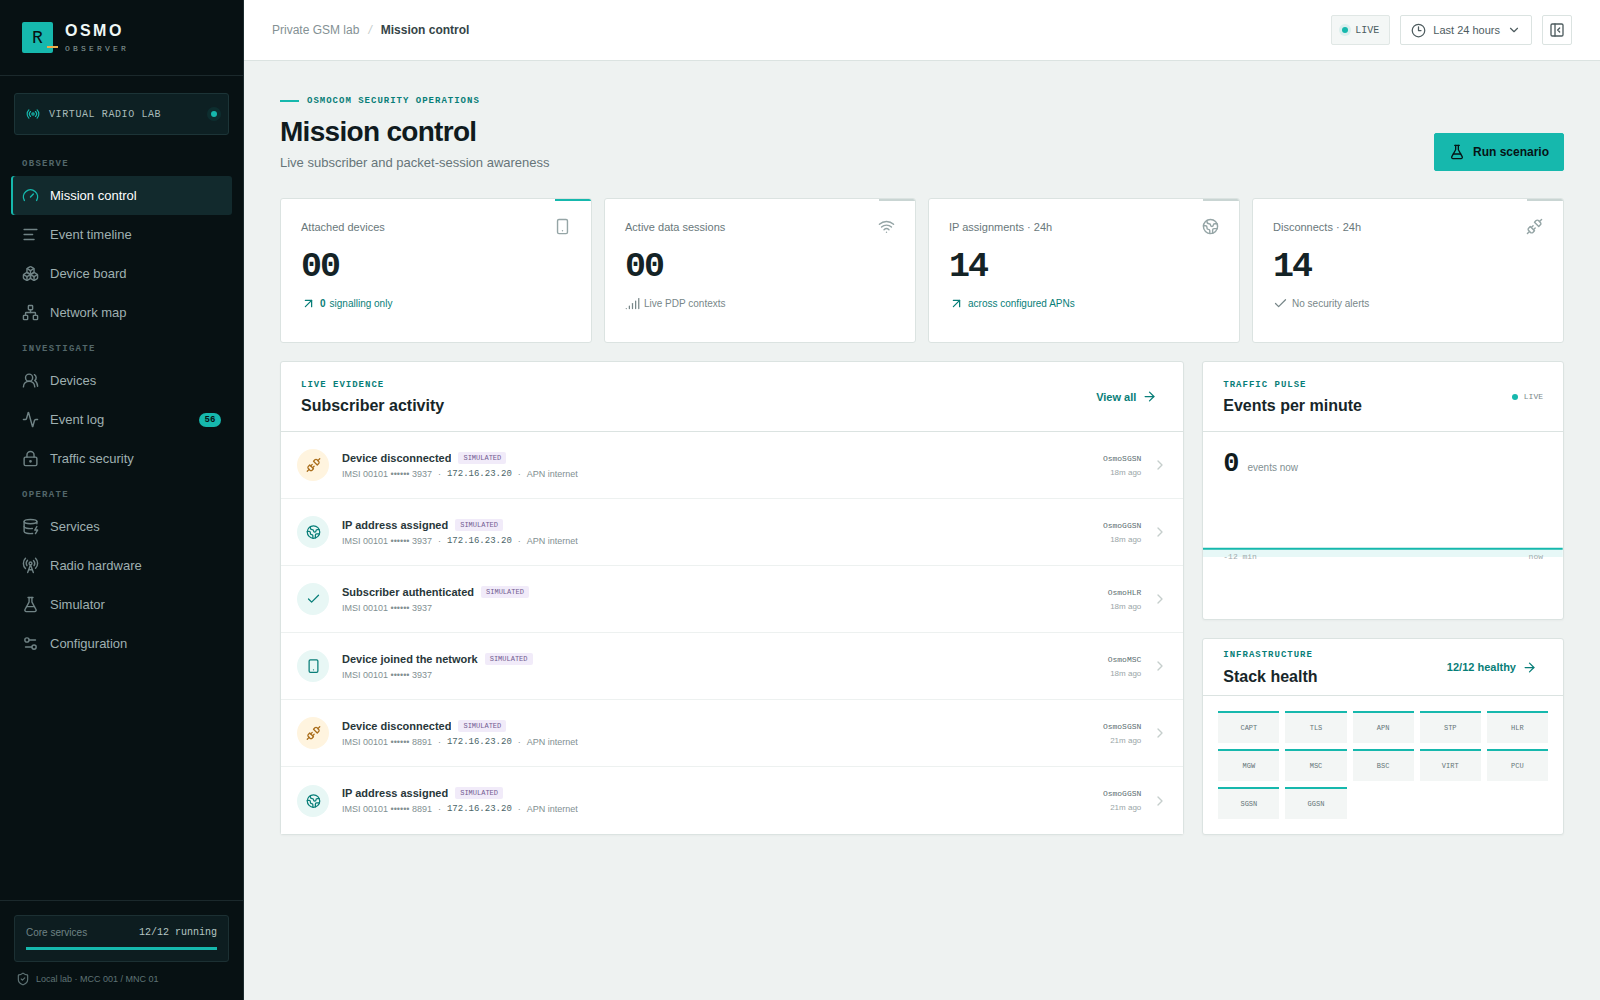The height and width of the screenshot is (1000, 1600).
Task: Click the globe icon of IP address assigned 3937
Action: point(313,532)
